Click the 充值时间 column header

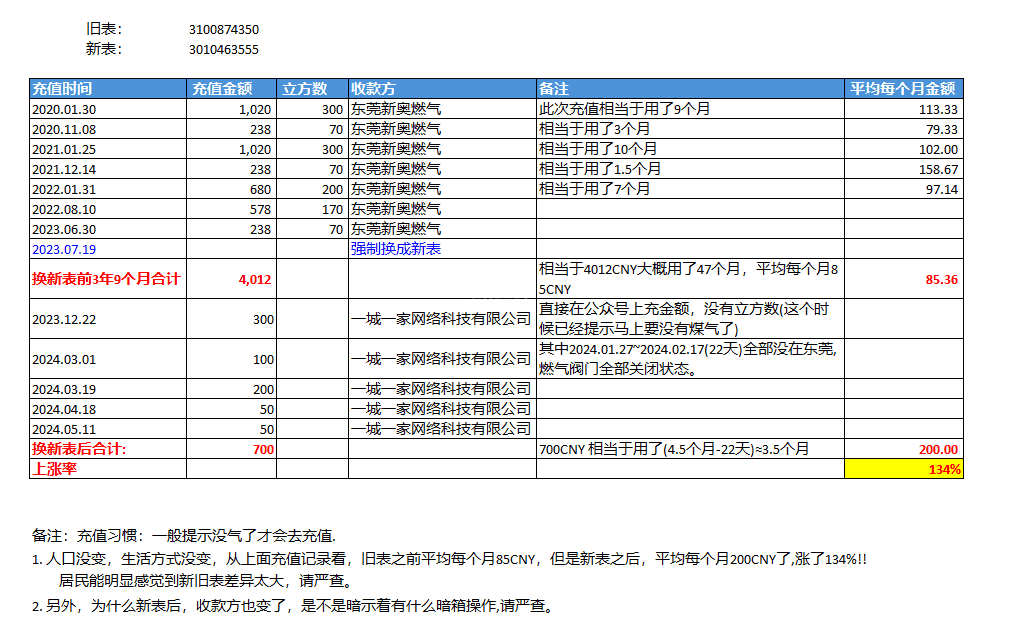[x=108, y=88]
